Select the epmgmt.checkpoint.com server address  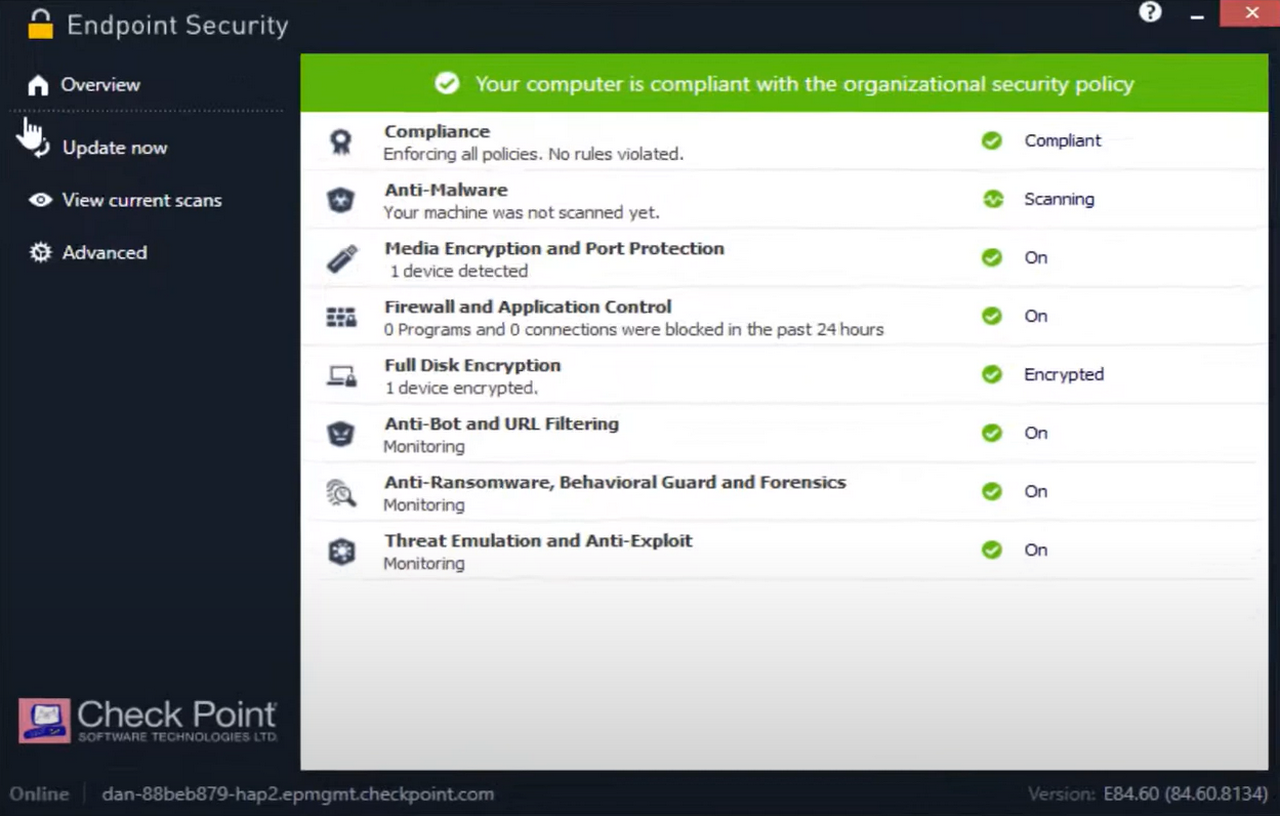[x=297, y=794]
